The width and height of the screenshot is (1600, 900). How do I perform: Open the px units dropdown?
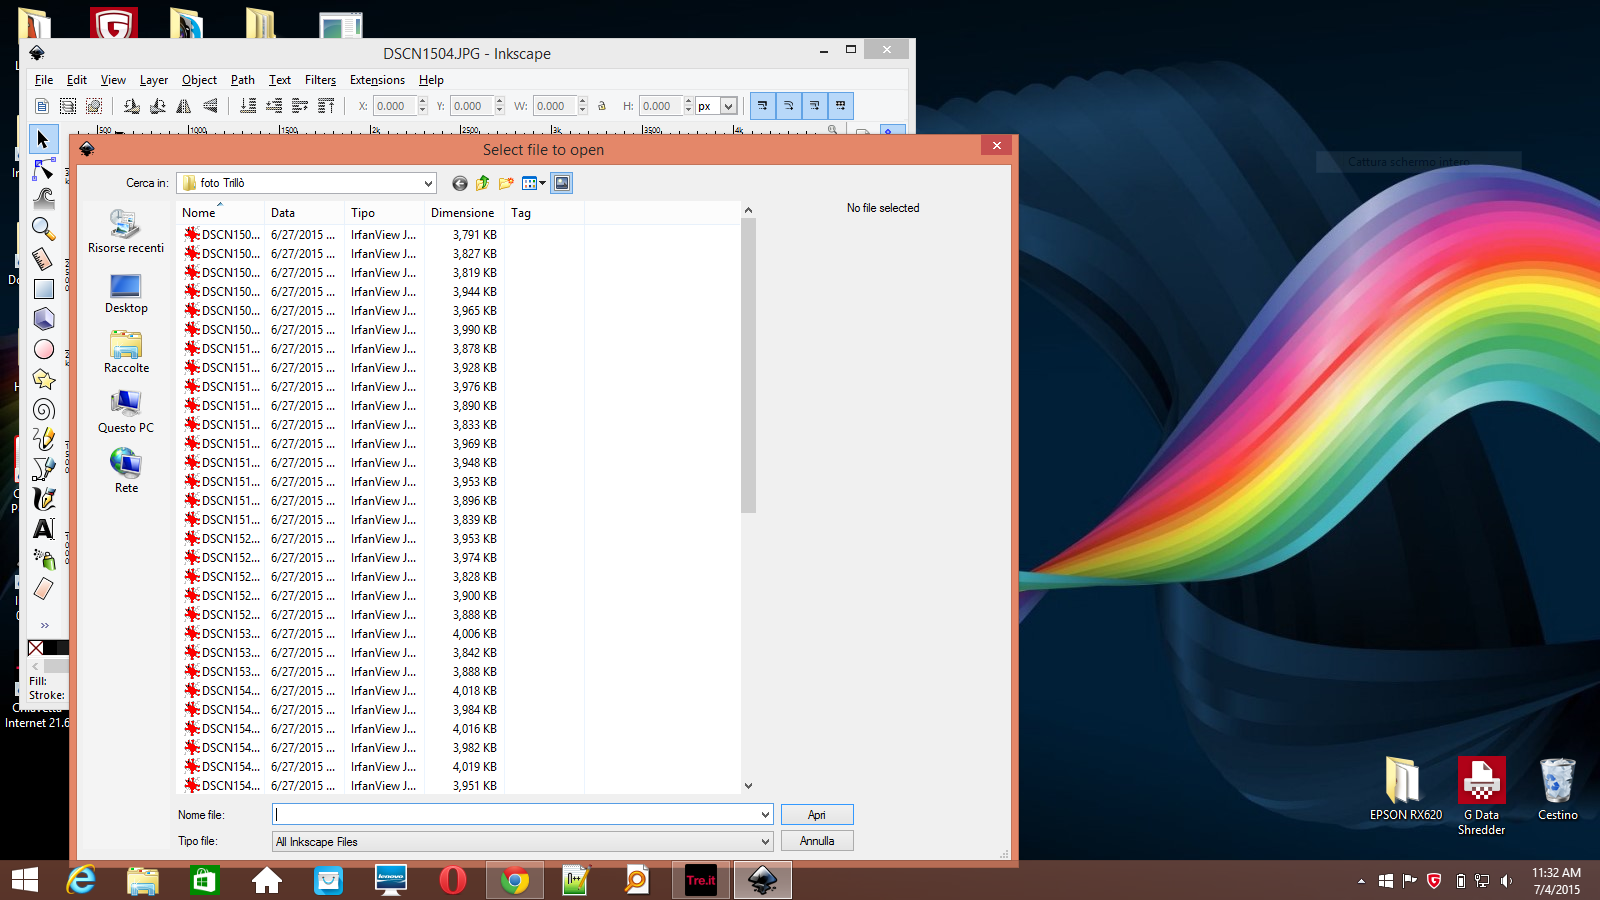728,106
